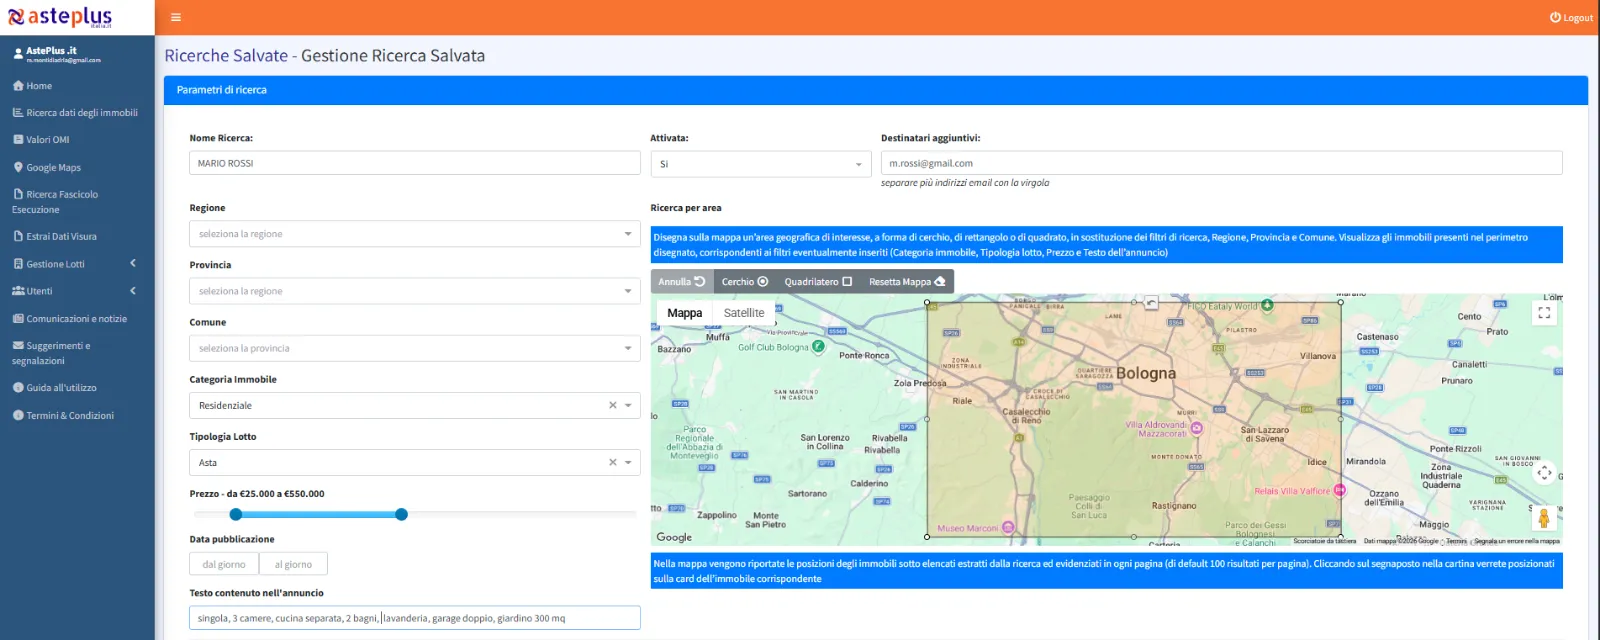
Task: Click the Testo contenuto nell'annuncio field
Action: (x=415, y=618)
